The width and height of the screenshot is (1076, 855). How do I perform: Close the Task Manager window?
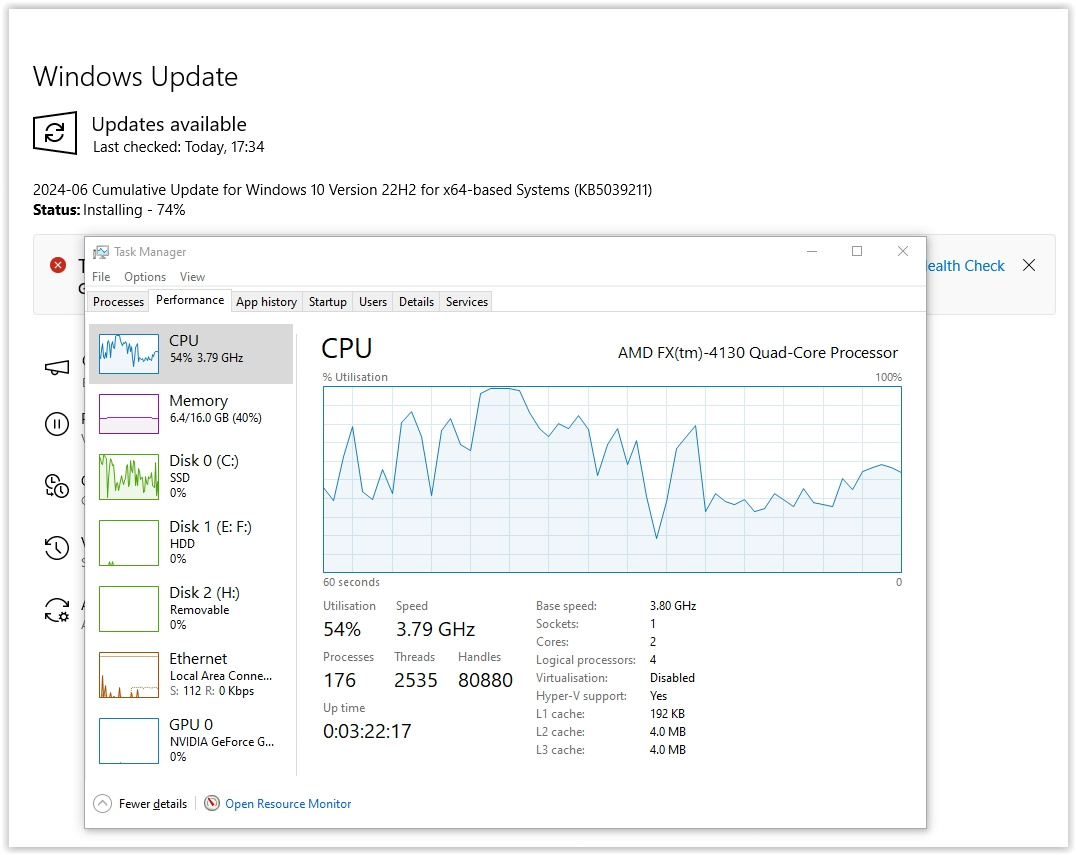[x=903, y=251]
